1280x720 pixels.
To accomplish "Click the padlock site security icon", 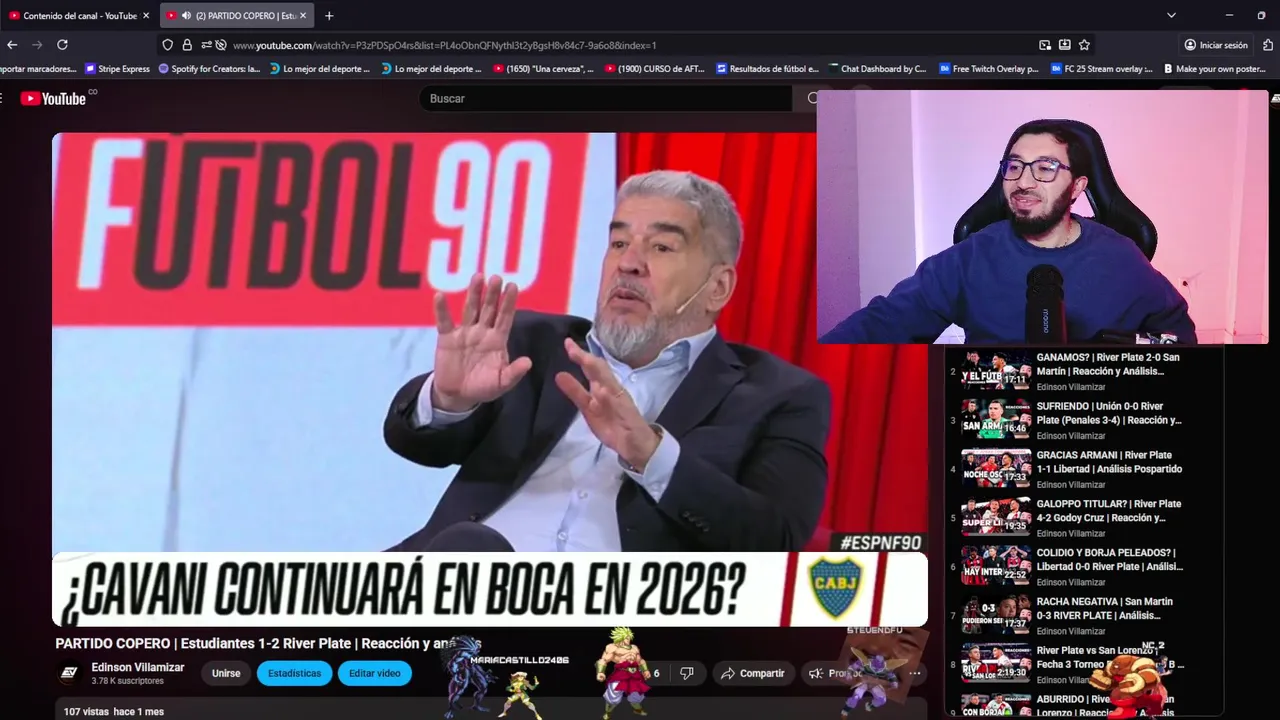I will coord(187,45).
